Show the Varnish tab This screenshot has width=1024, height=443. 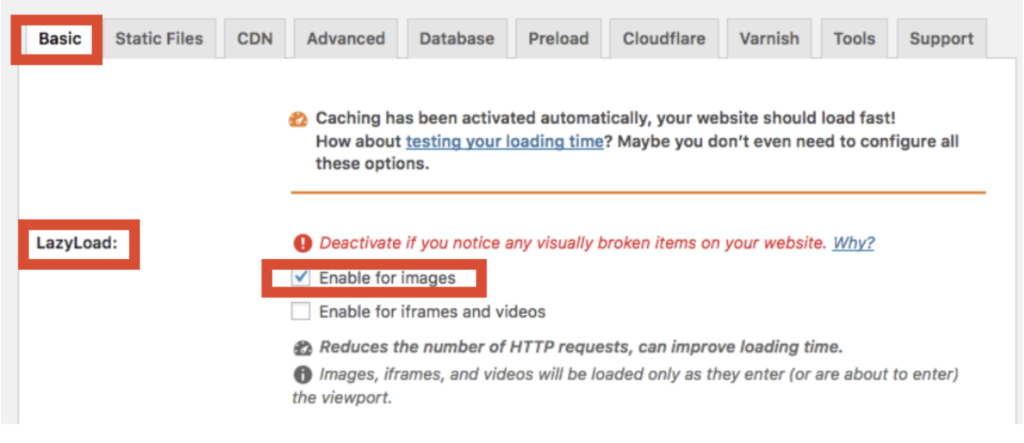coord(769,39)
